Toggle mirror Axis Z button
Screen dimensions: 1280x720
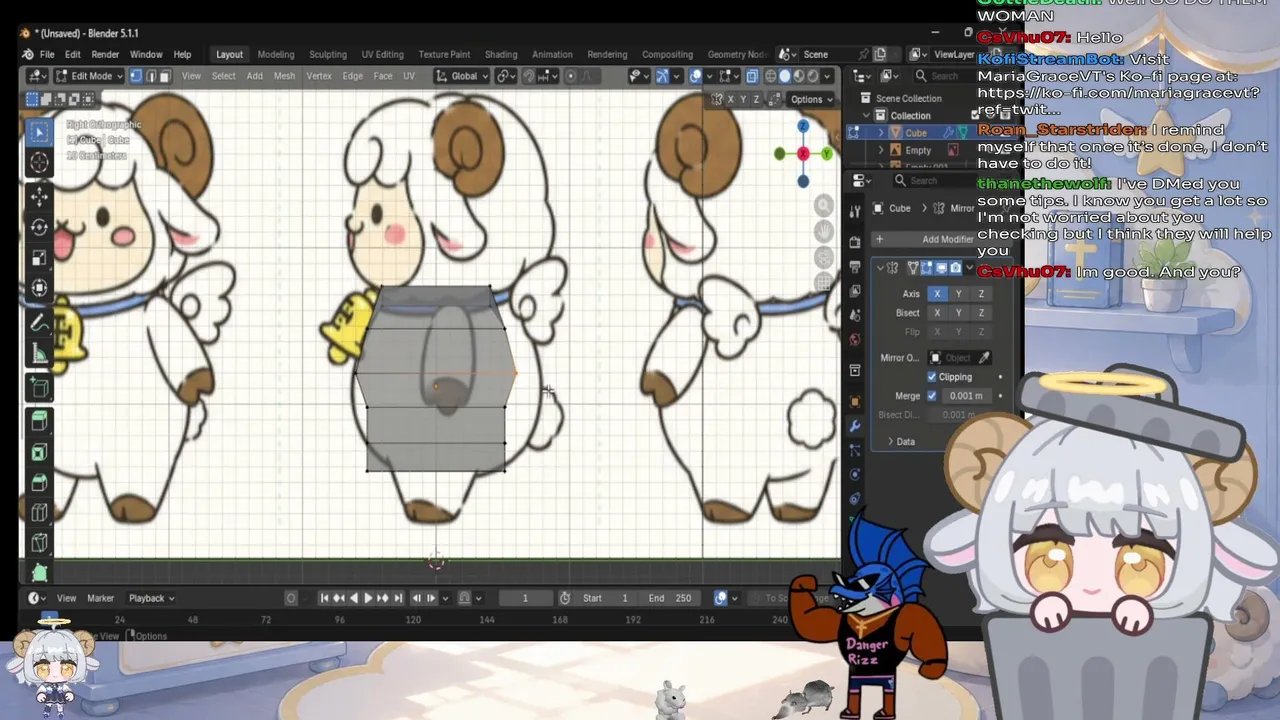(981, 294)
